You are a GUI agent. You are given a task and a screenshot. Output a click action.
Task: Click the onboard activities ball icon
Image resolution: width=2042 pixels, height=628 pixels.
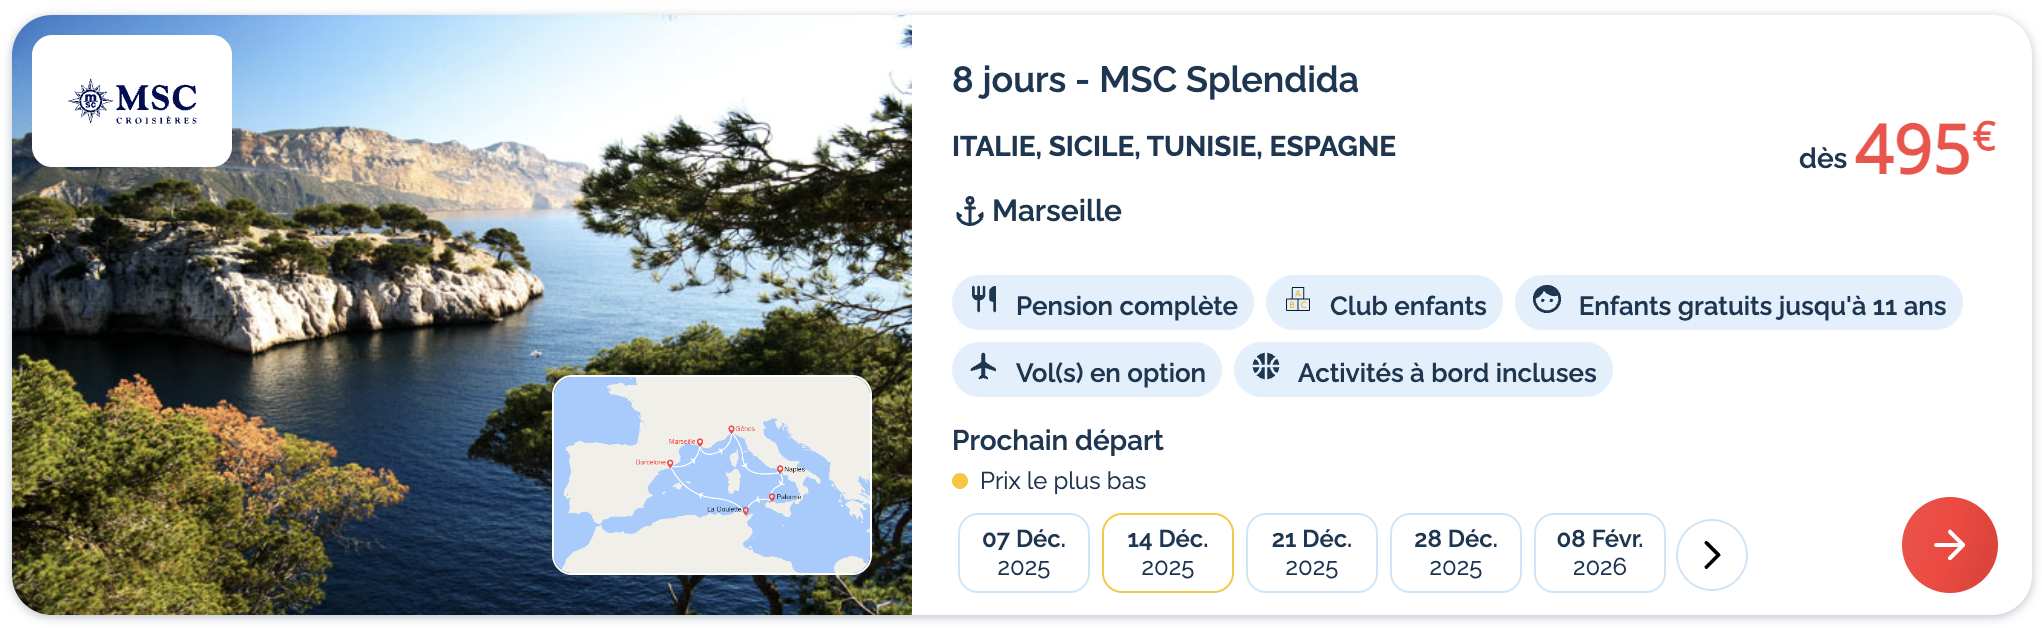click(x=1266, y=367)
